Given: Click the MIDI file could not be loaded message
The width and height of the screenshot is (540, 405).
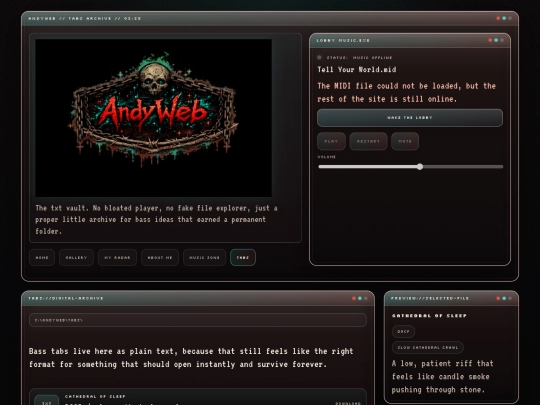Looking at the screenshot, I should (x=406, y=92).
